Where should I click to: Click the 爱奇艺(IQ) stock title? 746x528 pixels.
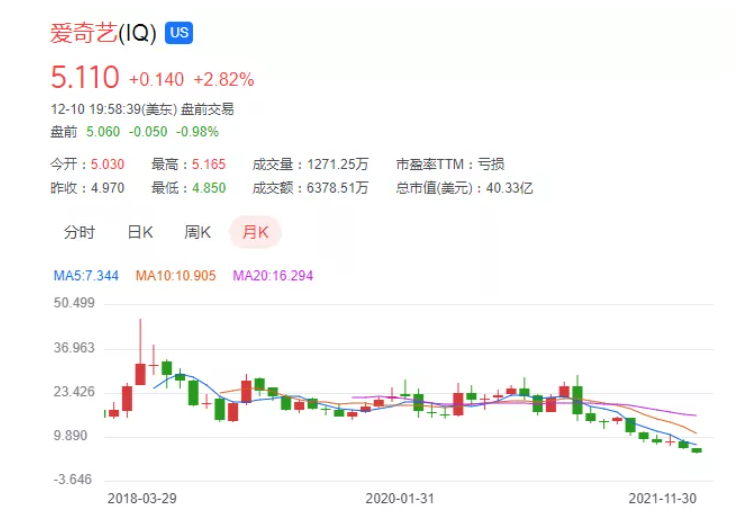tap(103, 33)
